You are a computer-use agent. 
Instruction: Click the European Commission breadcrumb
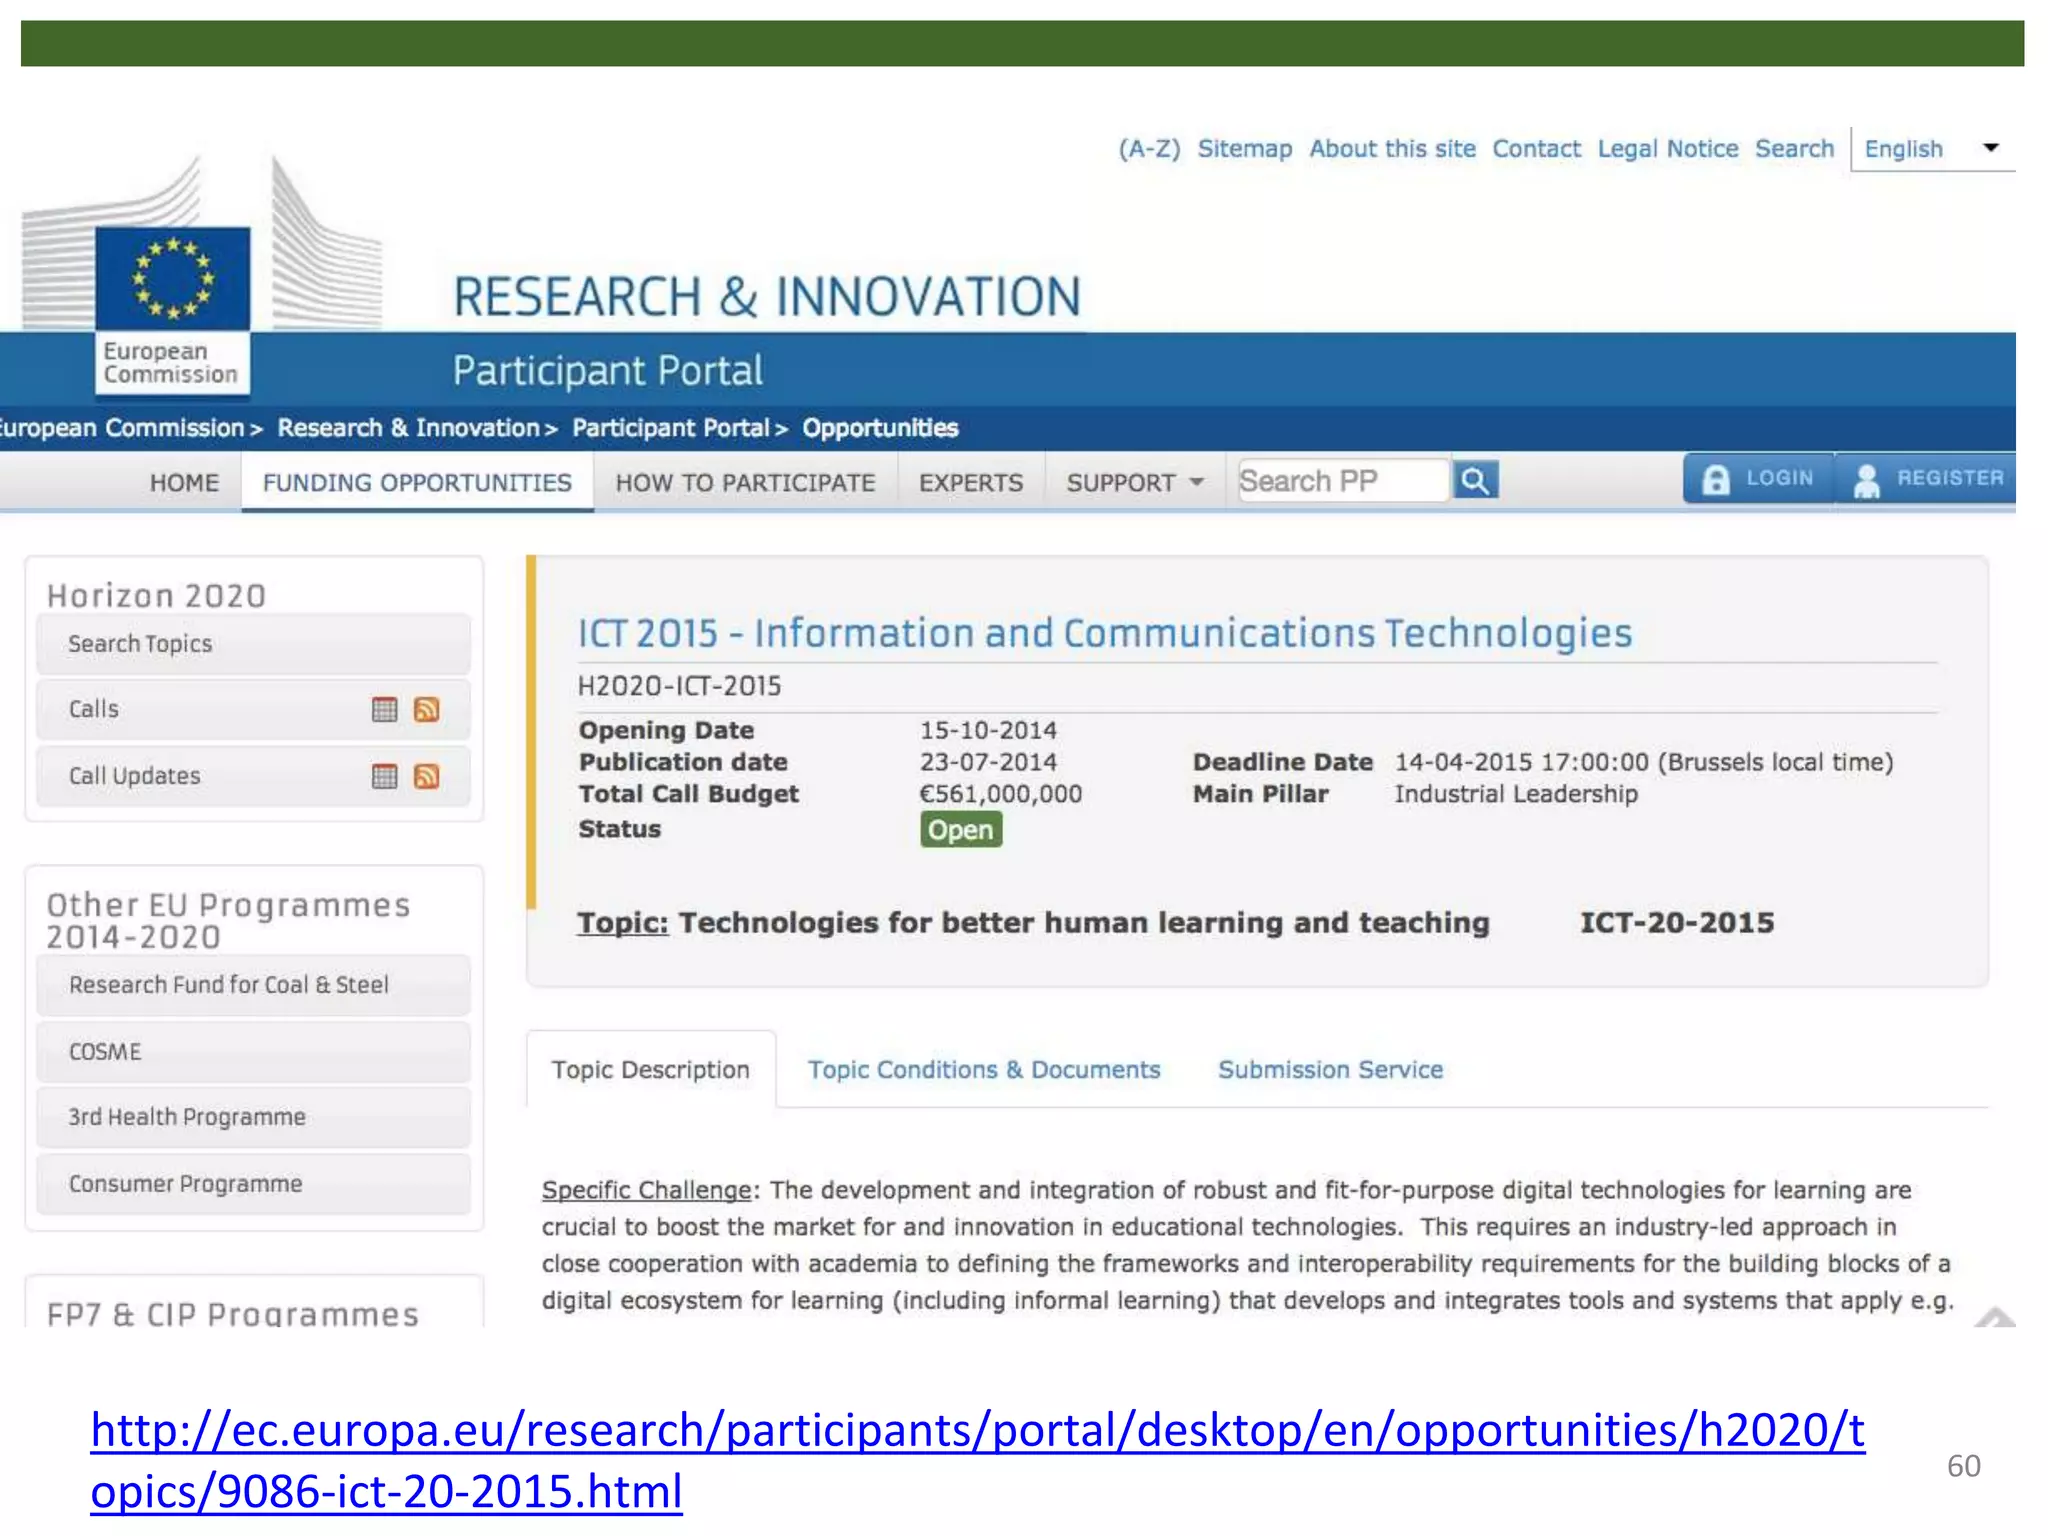[122, 428]
